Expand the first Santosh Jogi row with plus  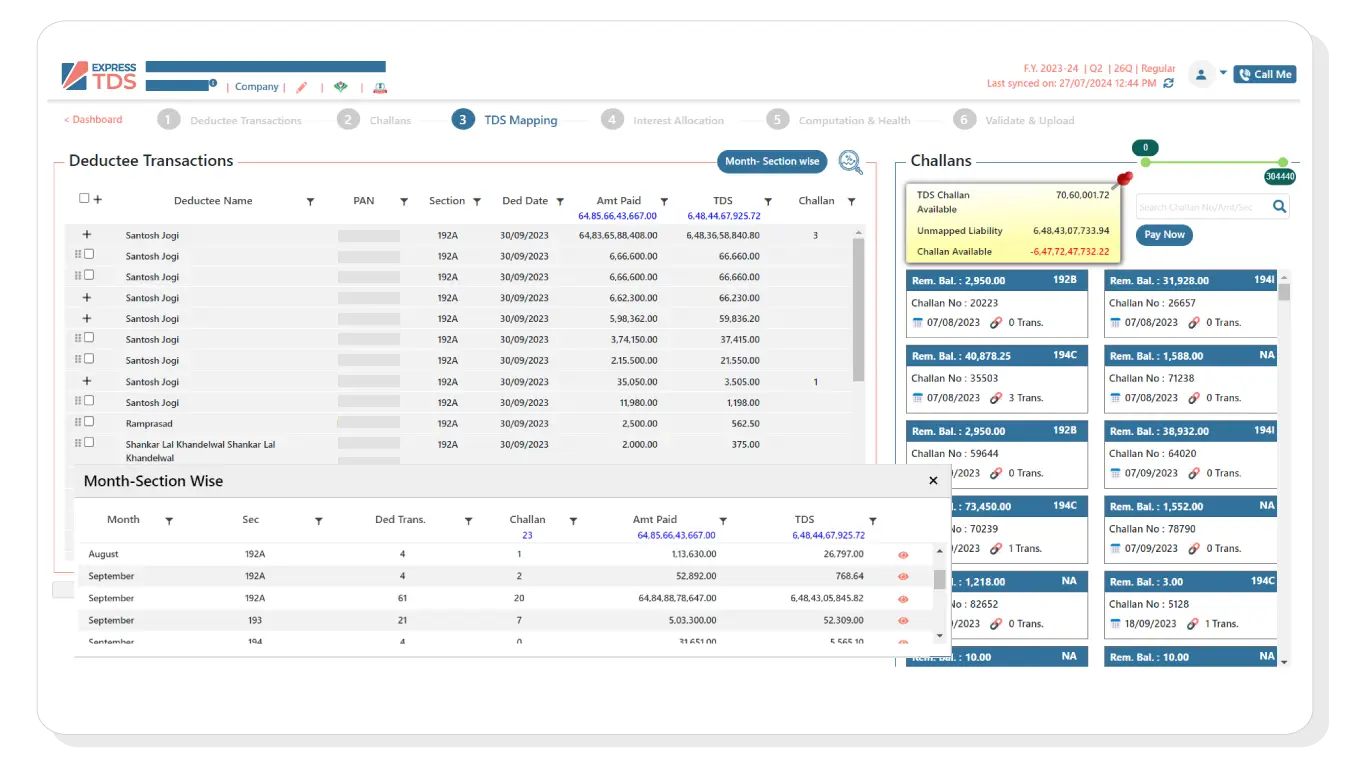point(87,235)
